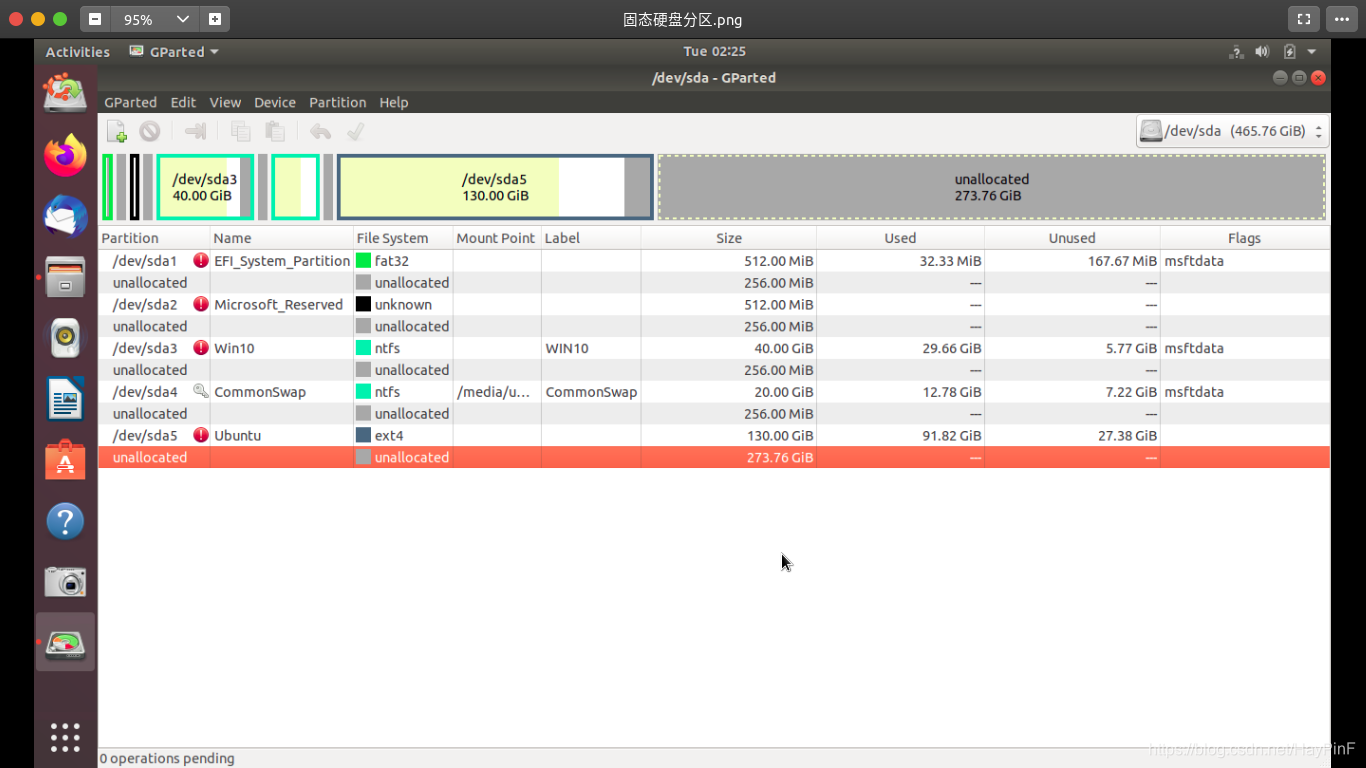This screenshot has height=768, width=1366.
Task: Click the Undo last operation icon
Action: point(320,131)
